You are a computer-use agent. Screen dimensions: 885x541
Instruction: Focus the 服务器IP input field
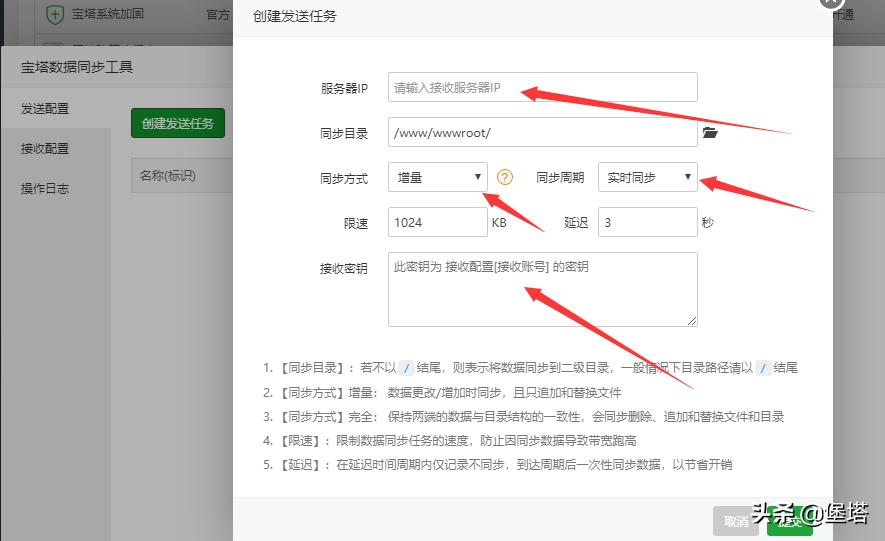click(x=542, y=87)
